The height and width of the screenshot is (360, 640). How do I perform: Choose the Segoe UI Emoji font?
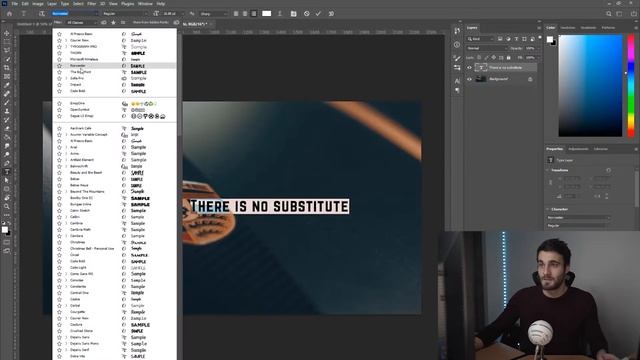[82, 116]
